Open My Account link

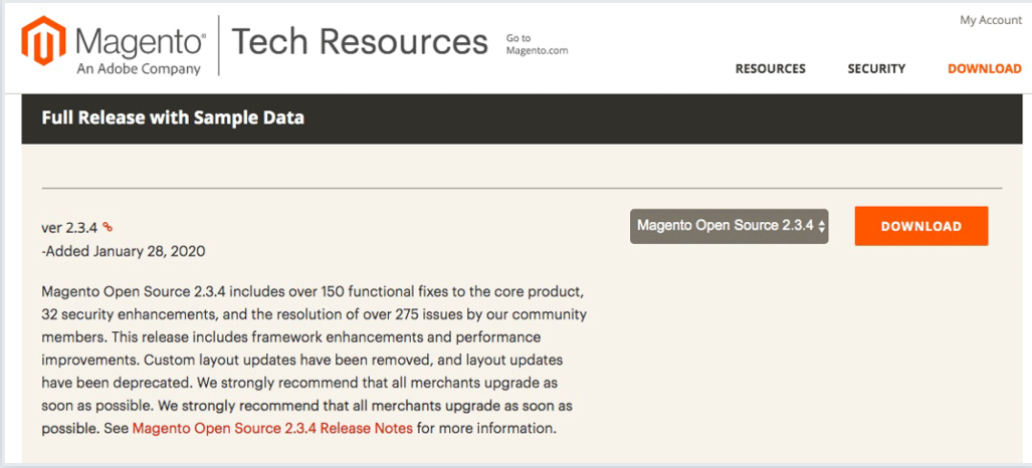pos(991,20)
